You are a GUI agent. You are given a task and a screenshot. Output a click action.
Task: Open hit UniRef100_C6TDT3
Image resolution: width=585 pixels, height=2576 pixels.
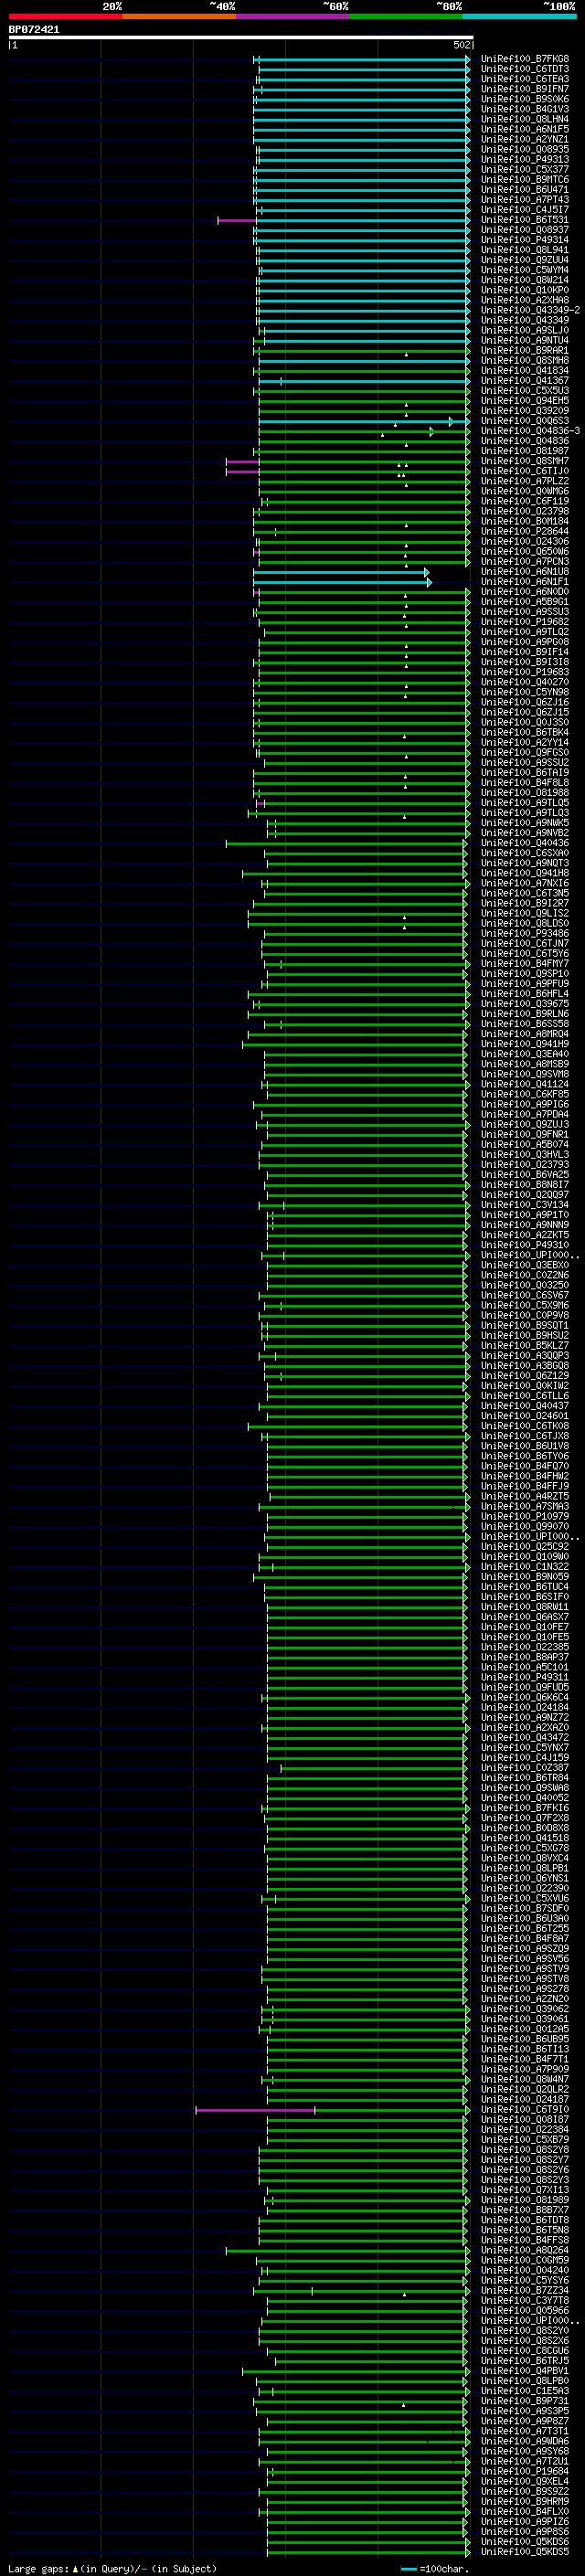(525, 69)
